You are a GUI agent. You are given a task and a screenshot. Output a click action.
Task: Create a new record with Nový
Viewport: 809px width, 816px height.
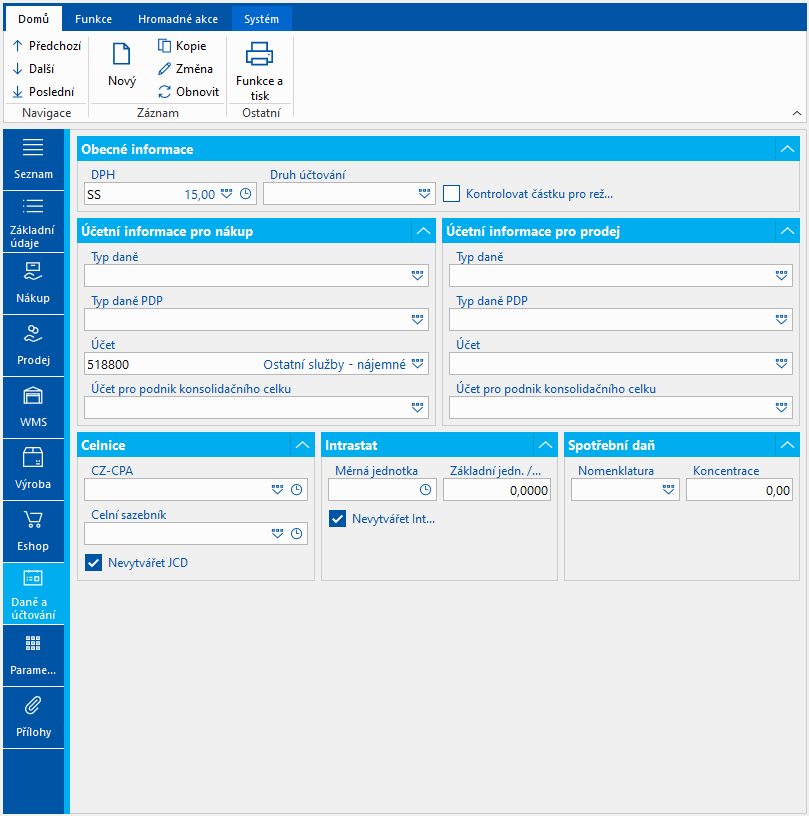(x=122, y=65)
